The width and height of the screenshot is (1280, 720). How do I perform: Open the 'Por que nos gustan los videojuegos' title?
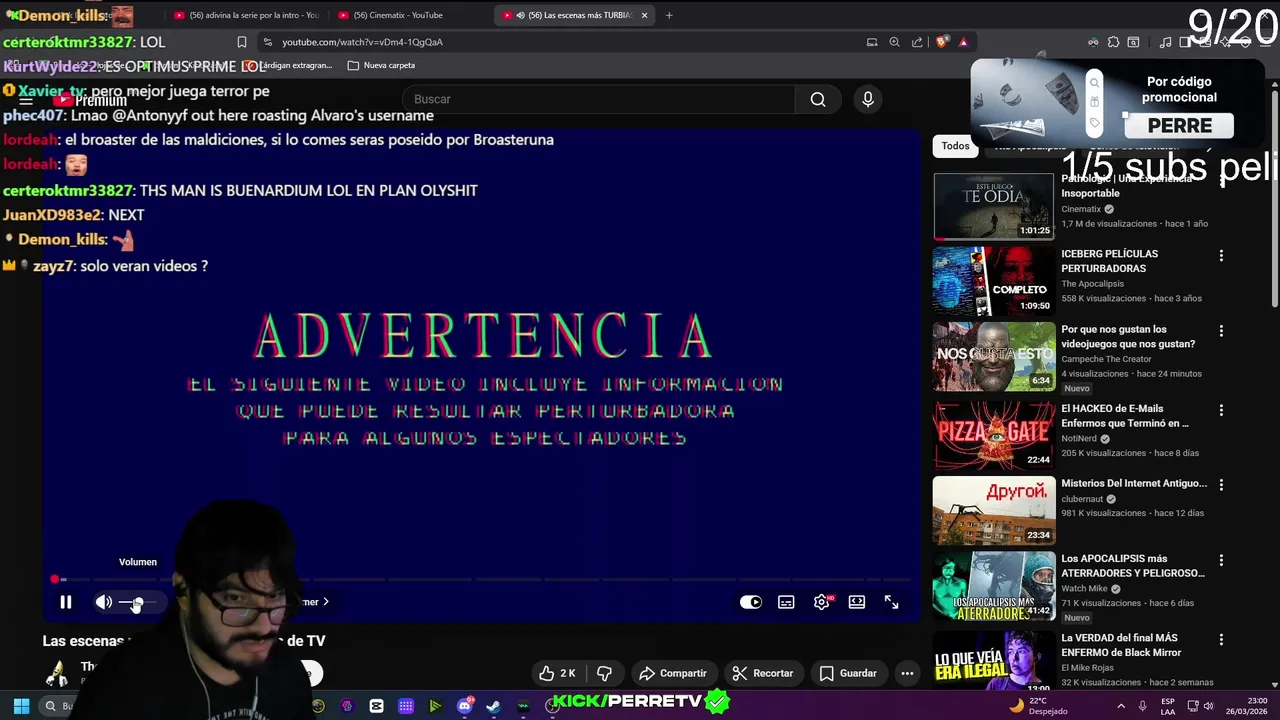tap(1128, 336)
